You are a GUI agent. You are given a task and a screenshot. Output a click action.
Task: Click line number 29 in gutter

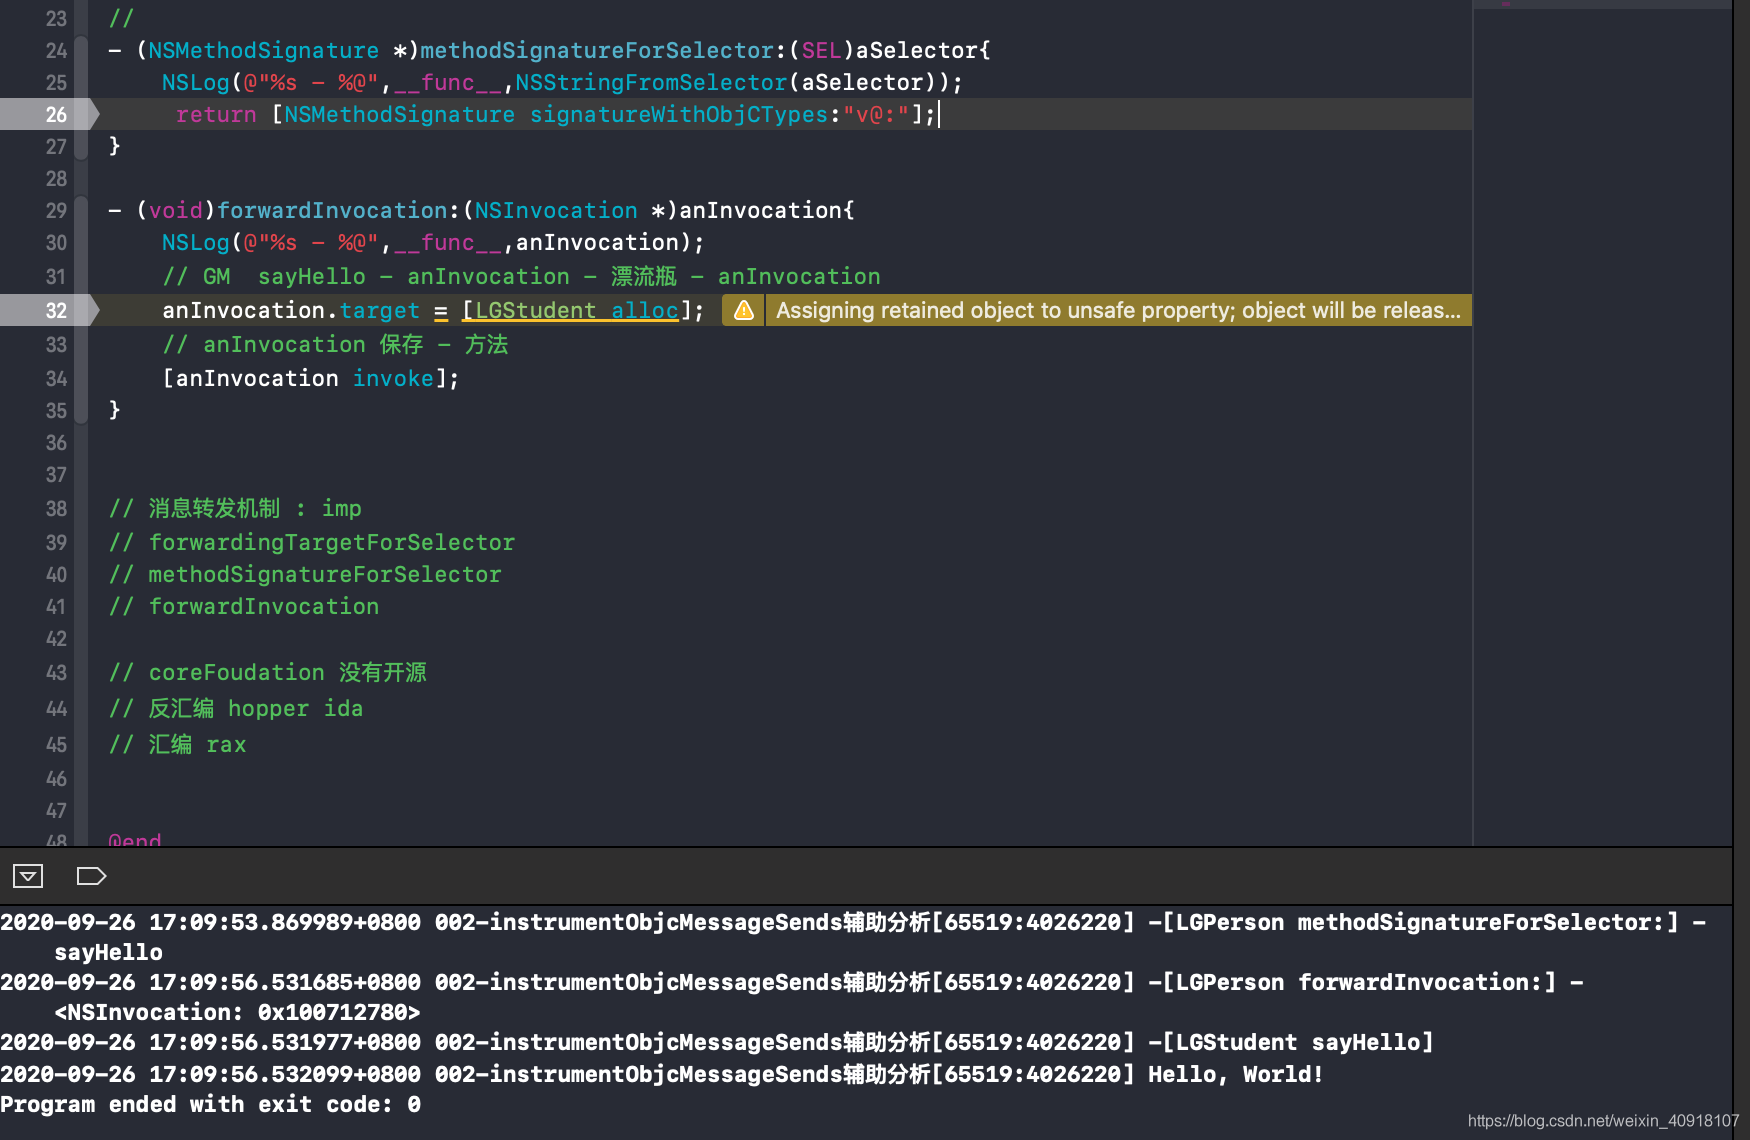(x=56, y=210)
